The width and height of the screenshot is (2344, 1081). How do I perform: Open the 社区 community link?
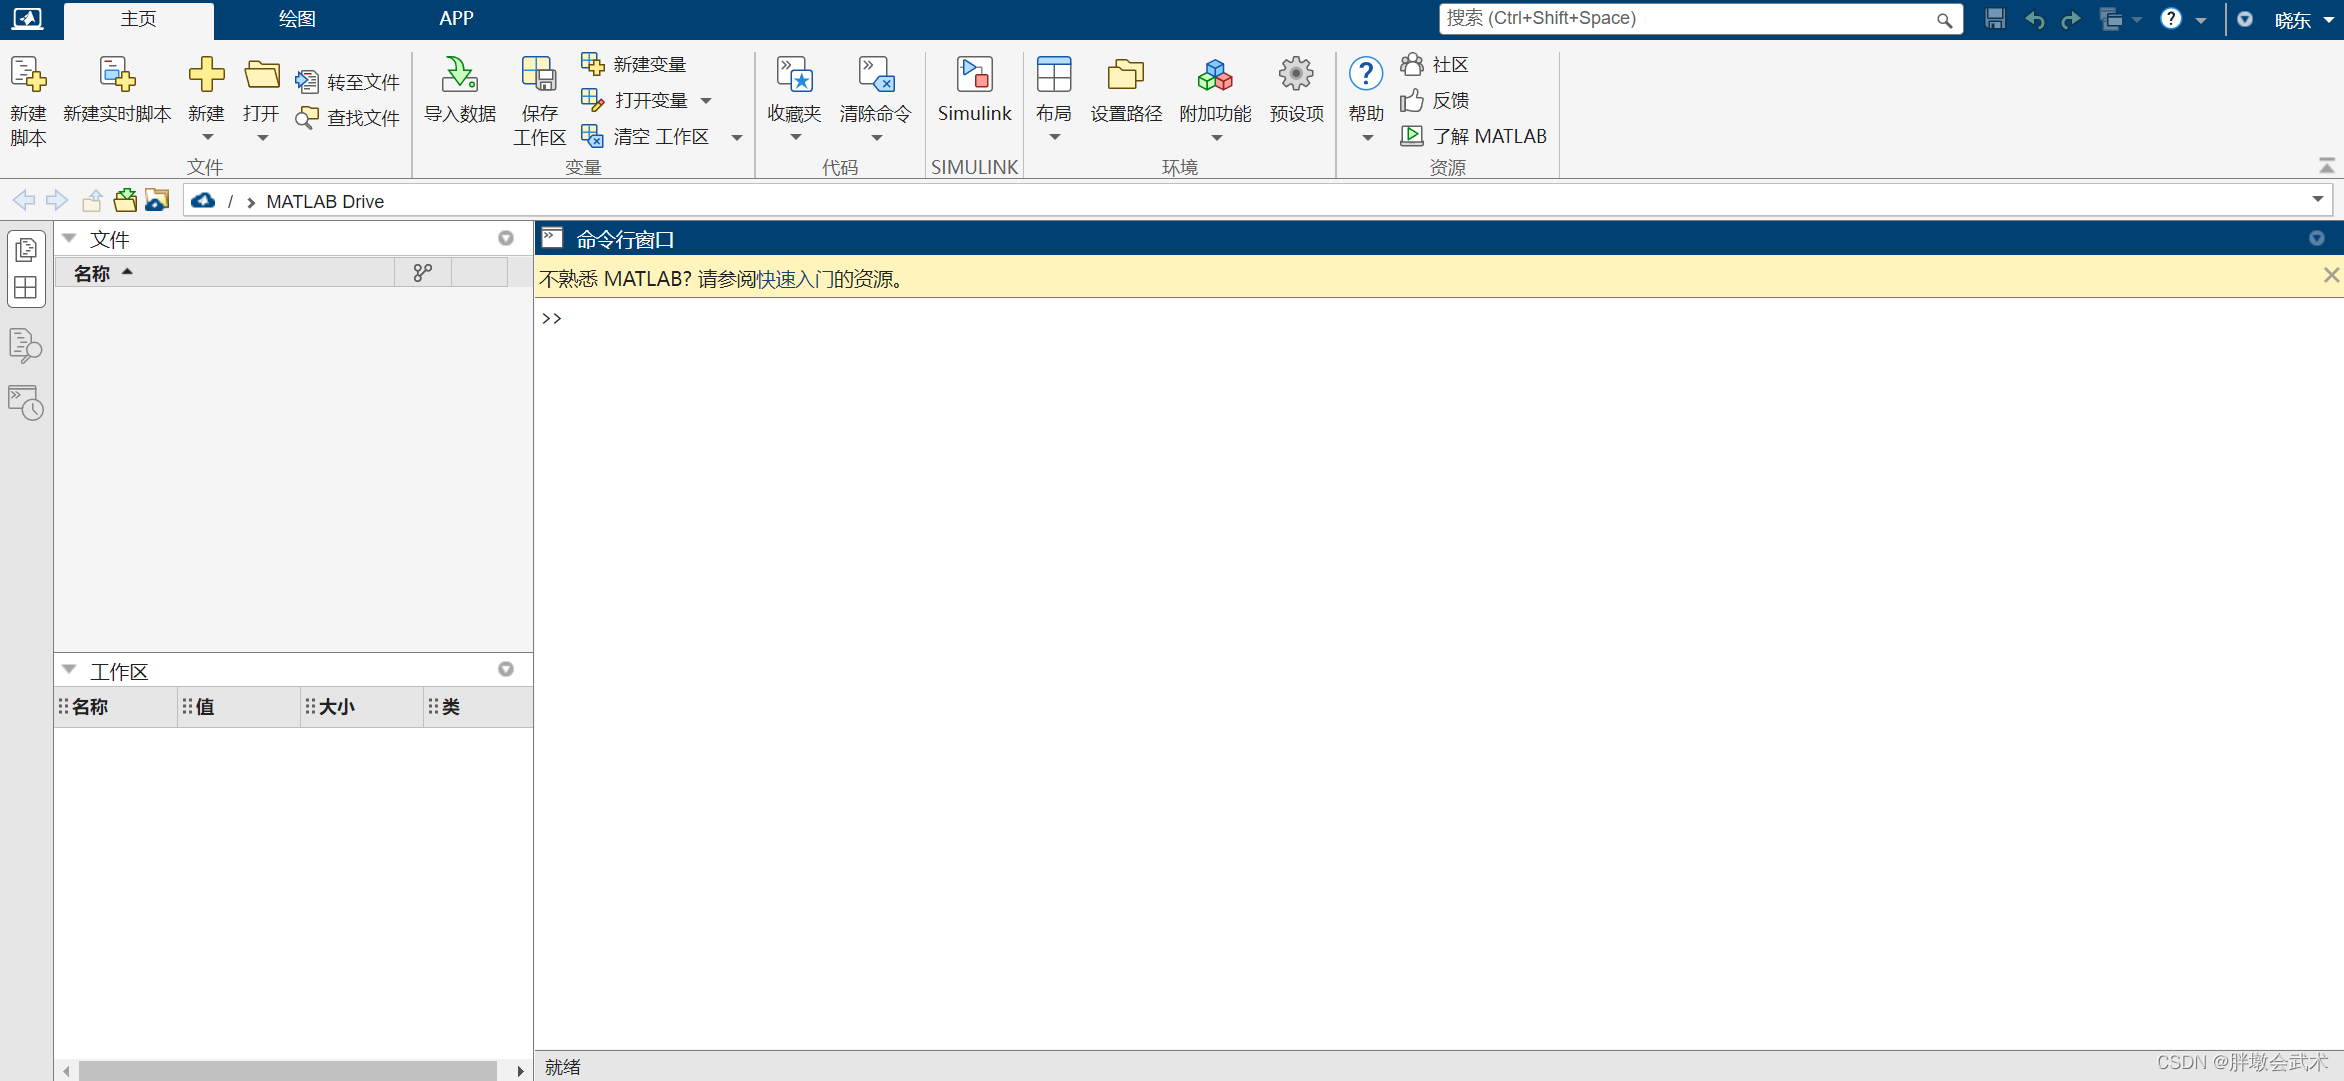click(x=1435, y=64)
